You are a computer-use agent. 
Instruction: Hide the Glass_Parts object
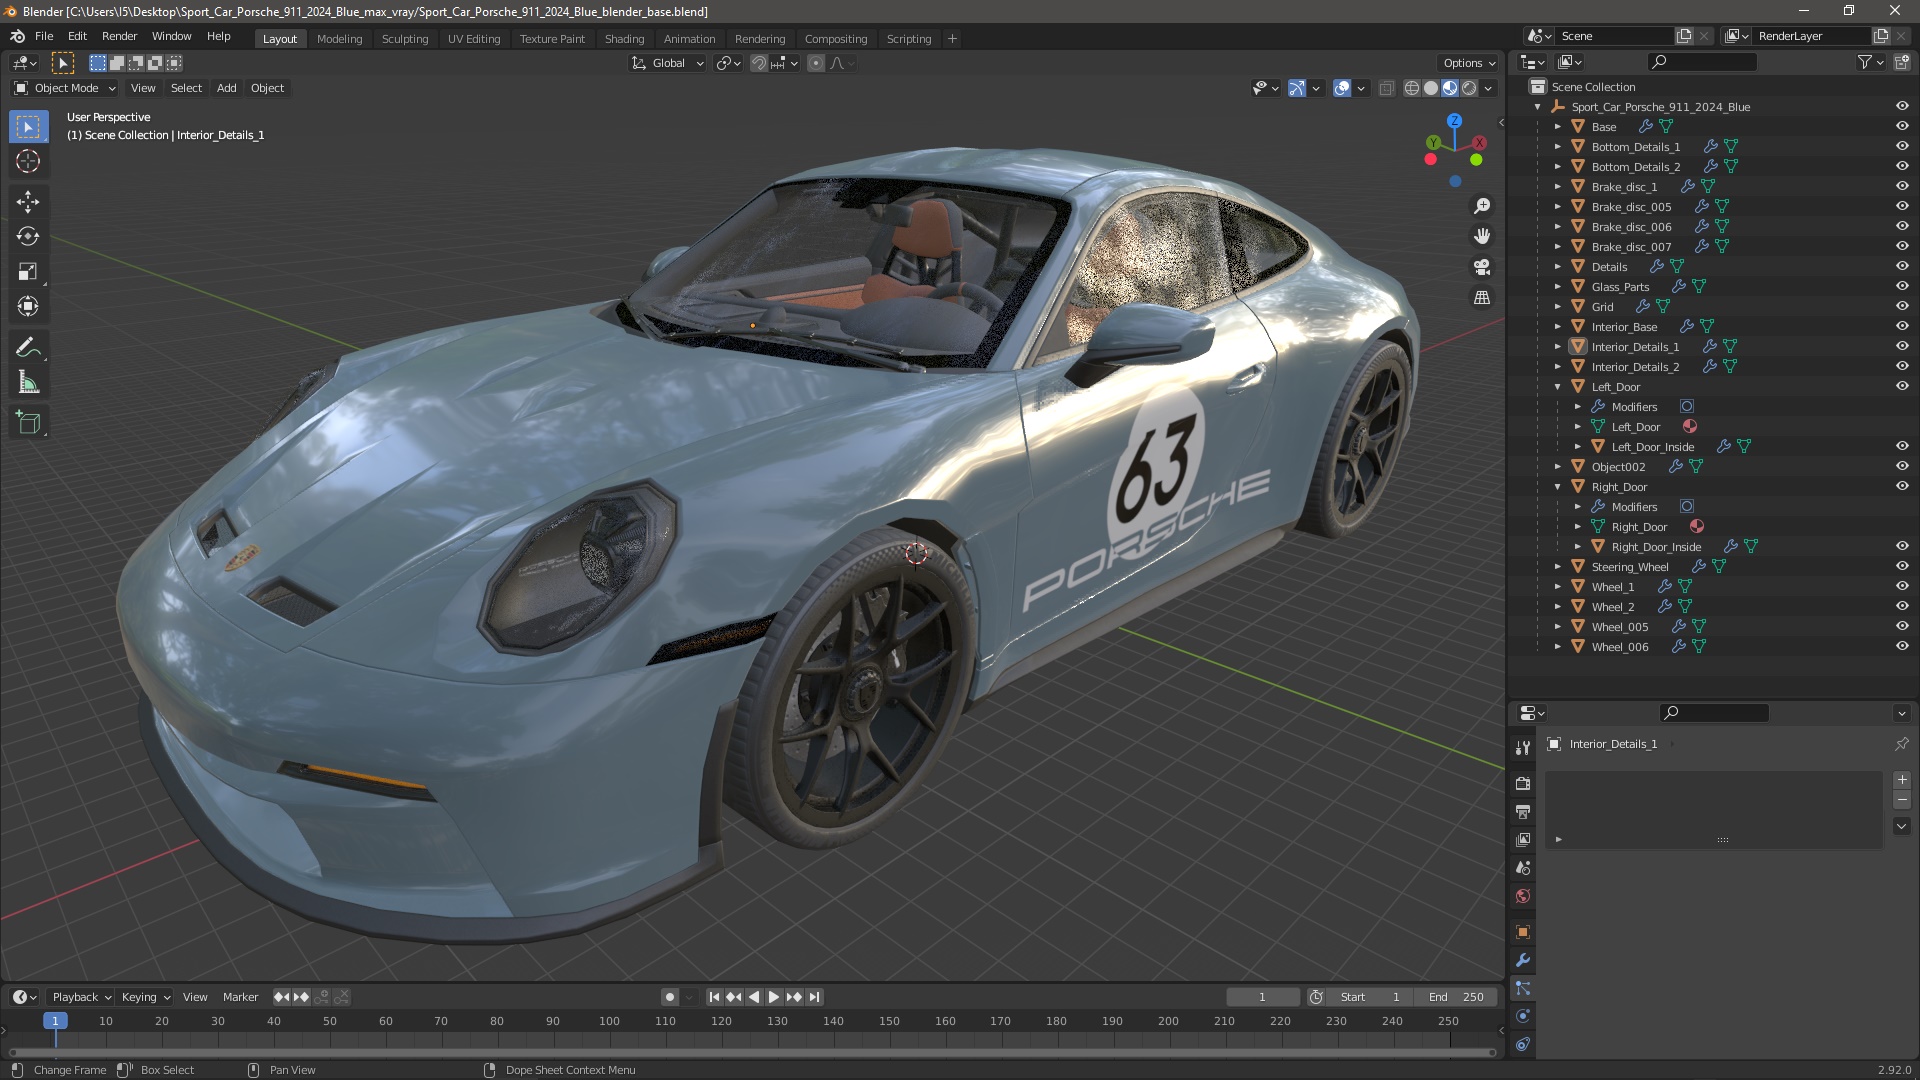click(x=1902, y=287)
